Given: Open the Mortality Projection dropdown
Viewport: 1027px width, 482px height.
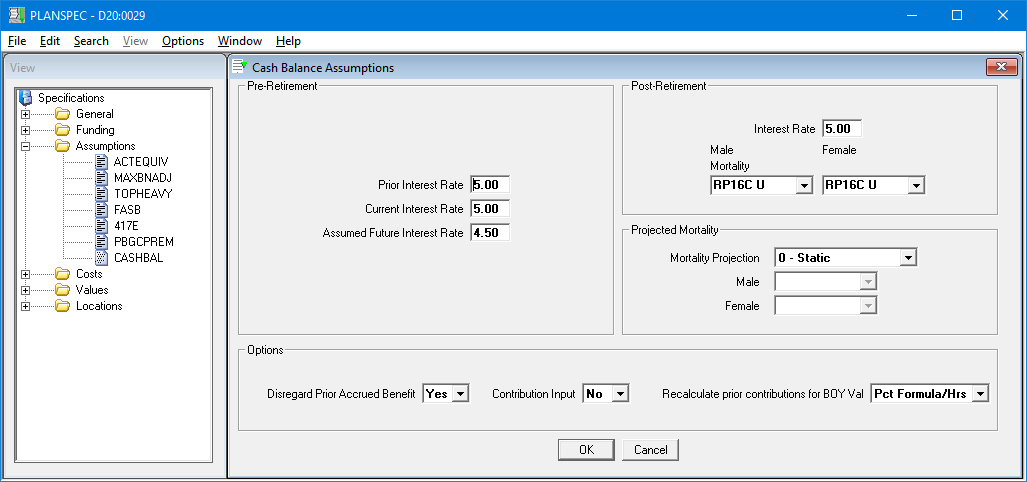Looking at the screenshot, I should click(x=907, y=258).
